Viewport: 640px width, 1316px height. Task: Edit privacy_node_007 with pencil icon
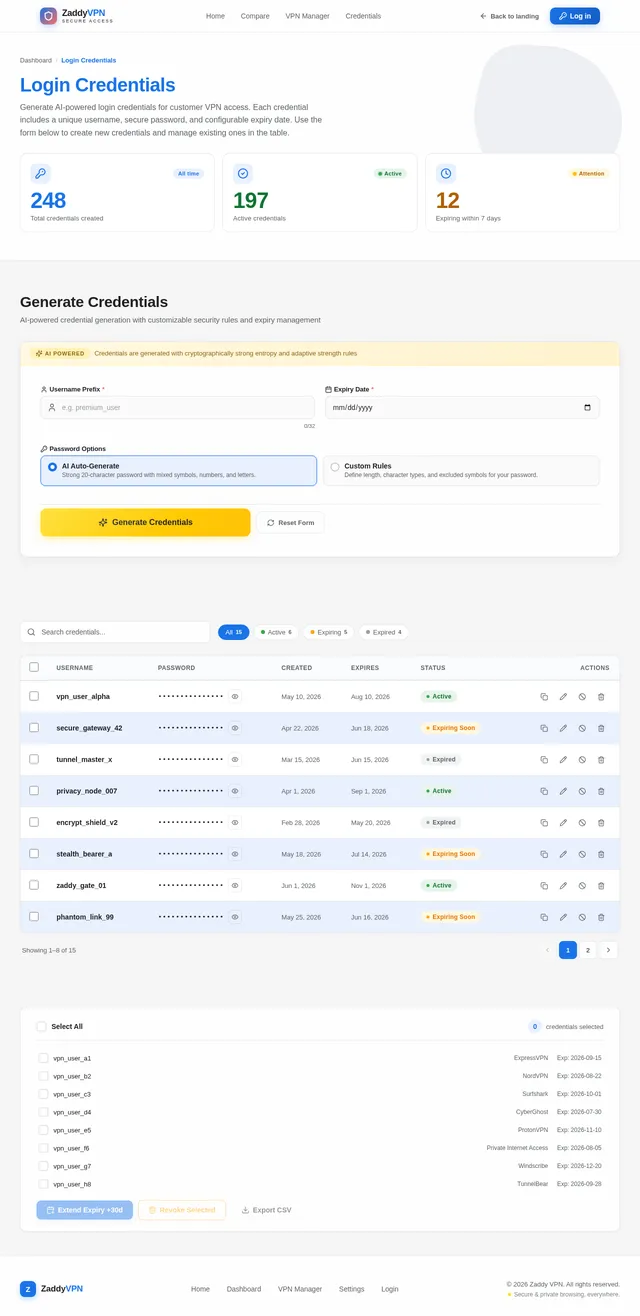[563, 791]
